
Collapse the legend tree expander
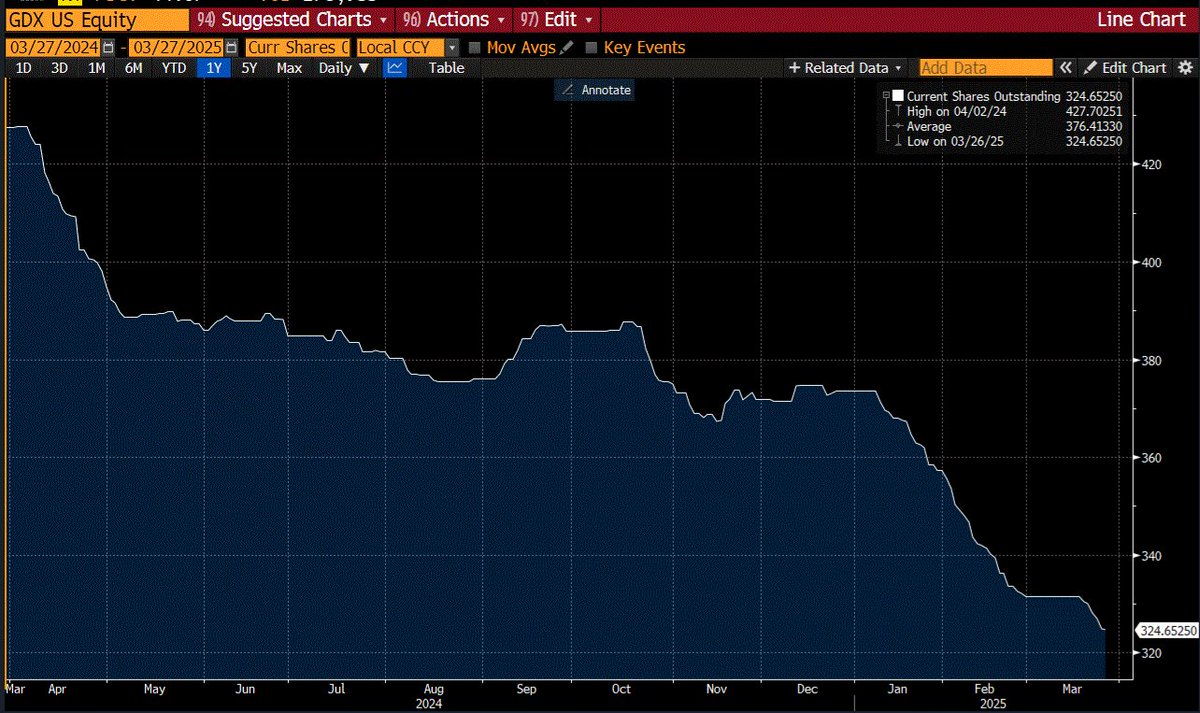click(886, 95)
